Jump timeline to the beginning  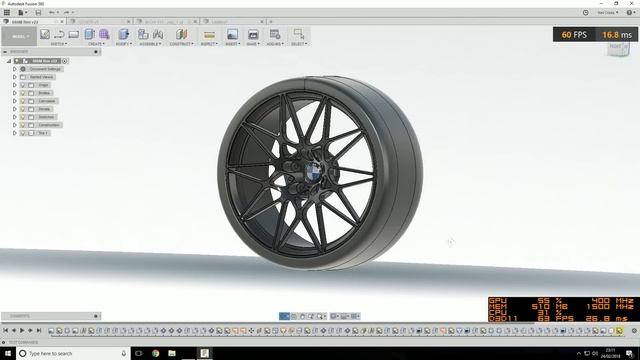(x=6, y=331)
